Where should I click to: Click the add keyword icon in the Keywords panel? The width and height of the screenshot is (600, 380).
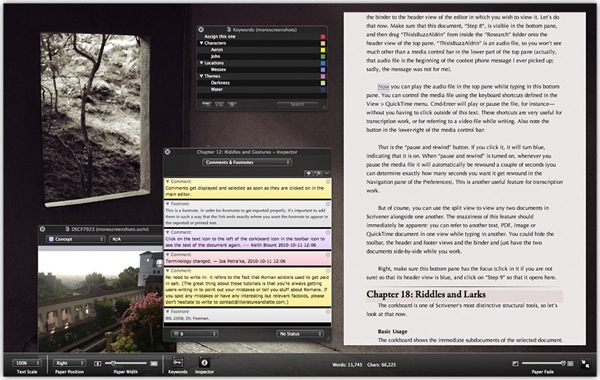[206, 104]
